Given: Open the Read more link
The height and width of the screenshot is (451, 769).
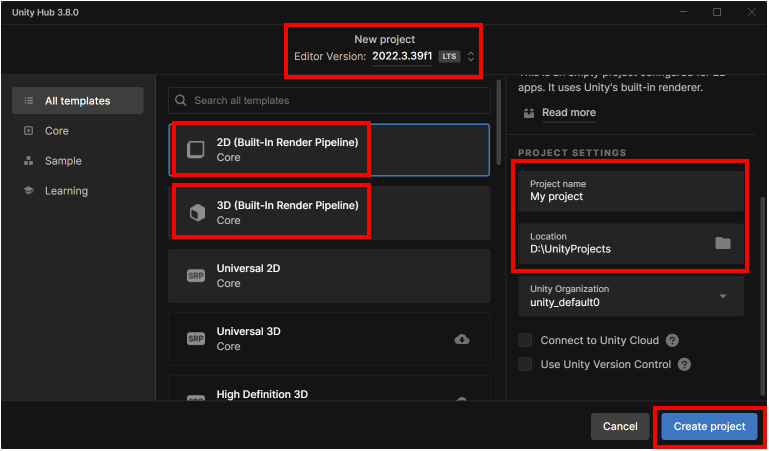Looking at the screenshot, I should tap(569, 113).
